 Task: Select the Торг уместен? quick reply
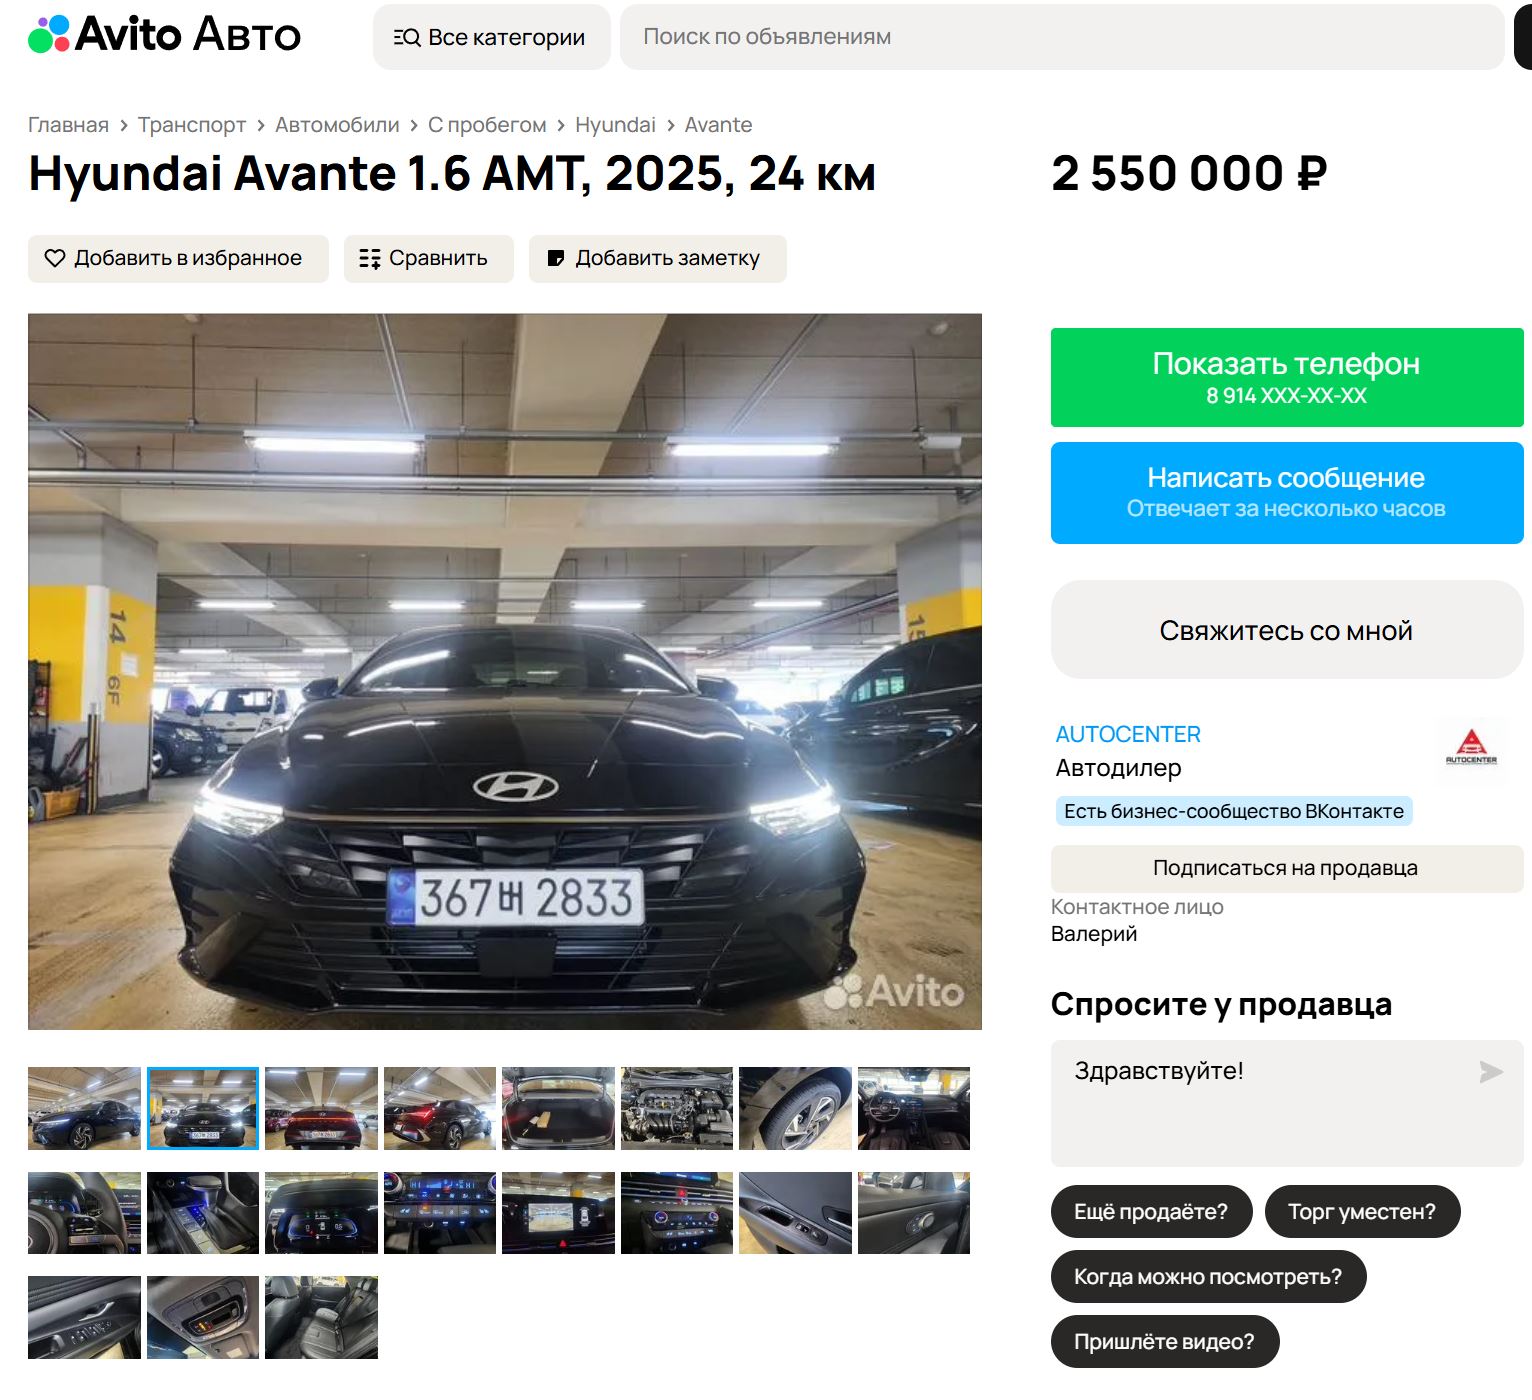point(1362,1211)
